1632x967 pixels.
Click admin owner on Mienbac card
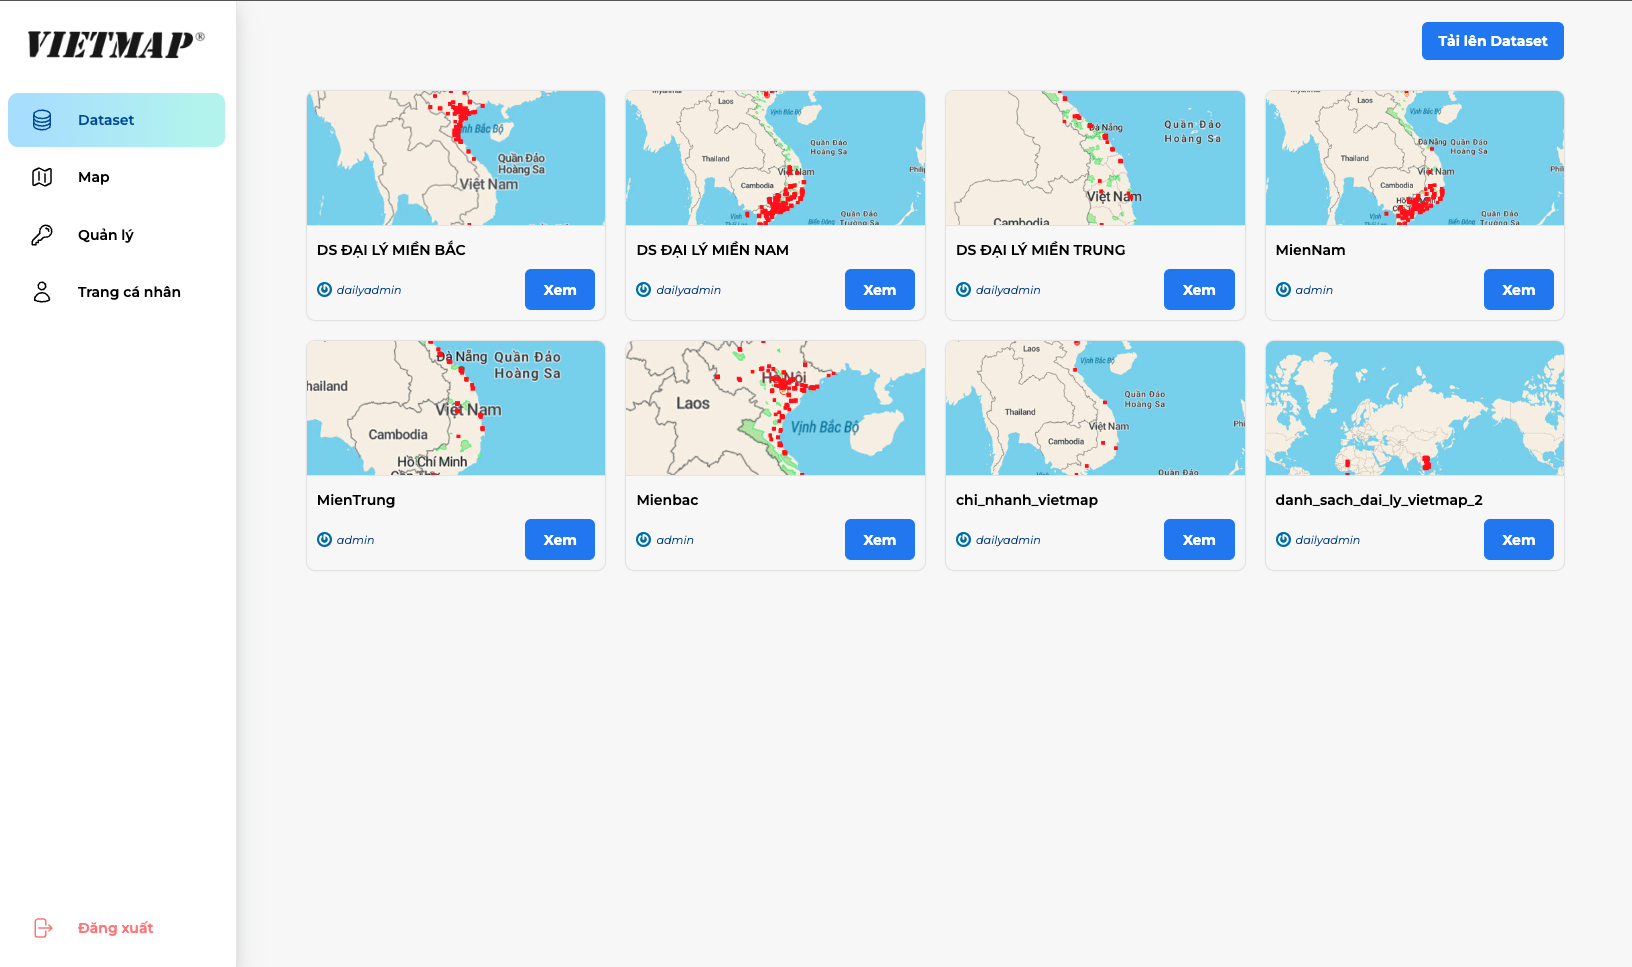coord(675,540)
